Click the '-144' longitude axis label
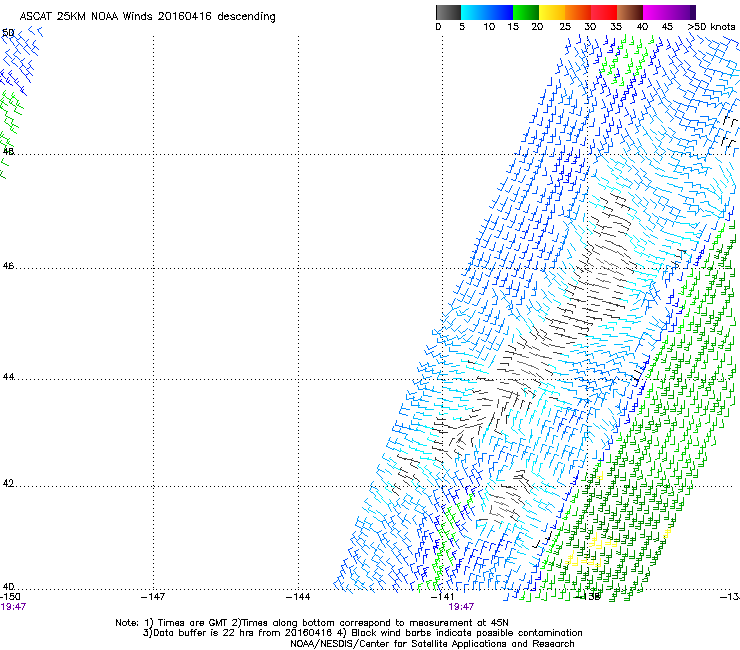740x650 pixels. tap(298, 597)
